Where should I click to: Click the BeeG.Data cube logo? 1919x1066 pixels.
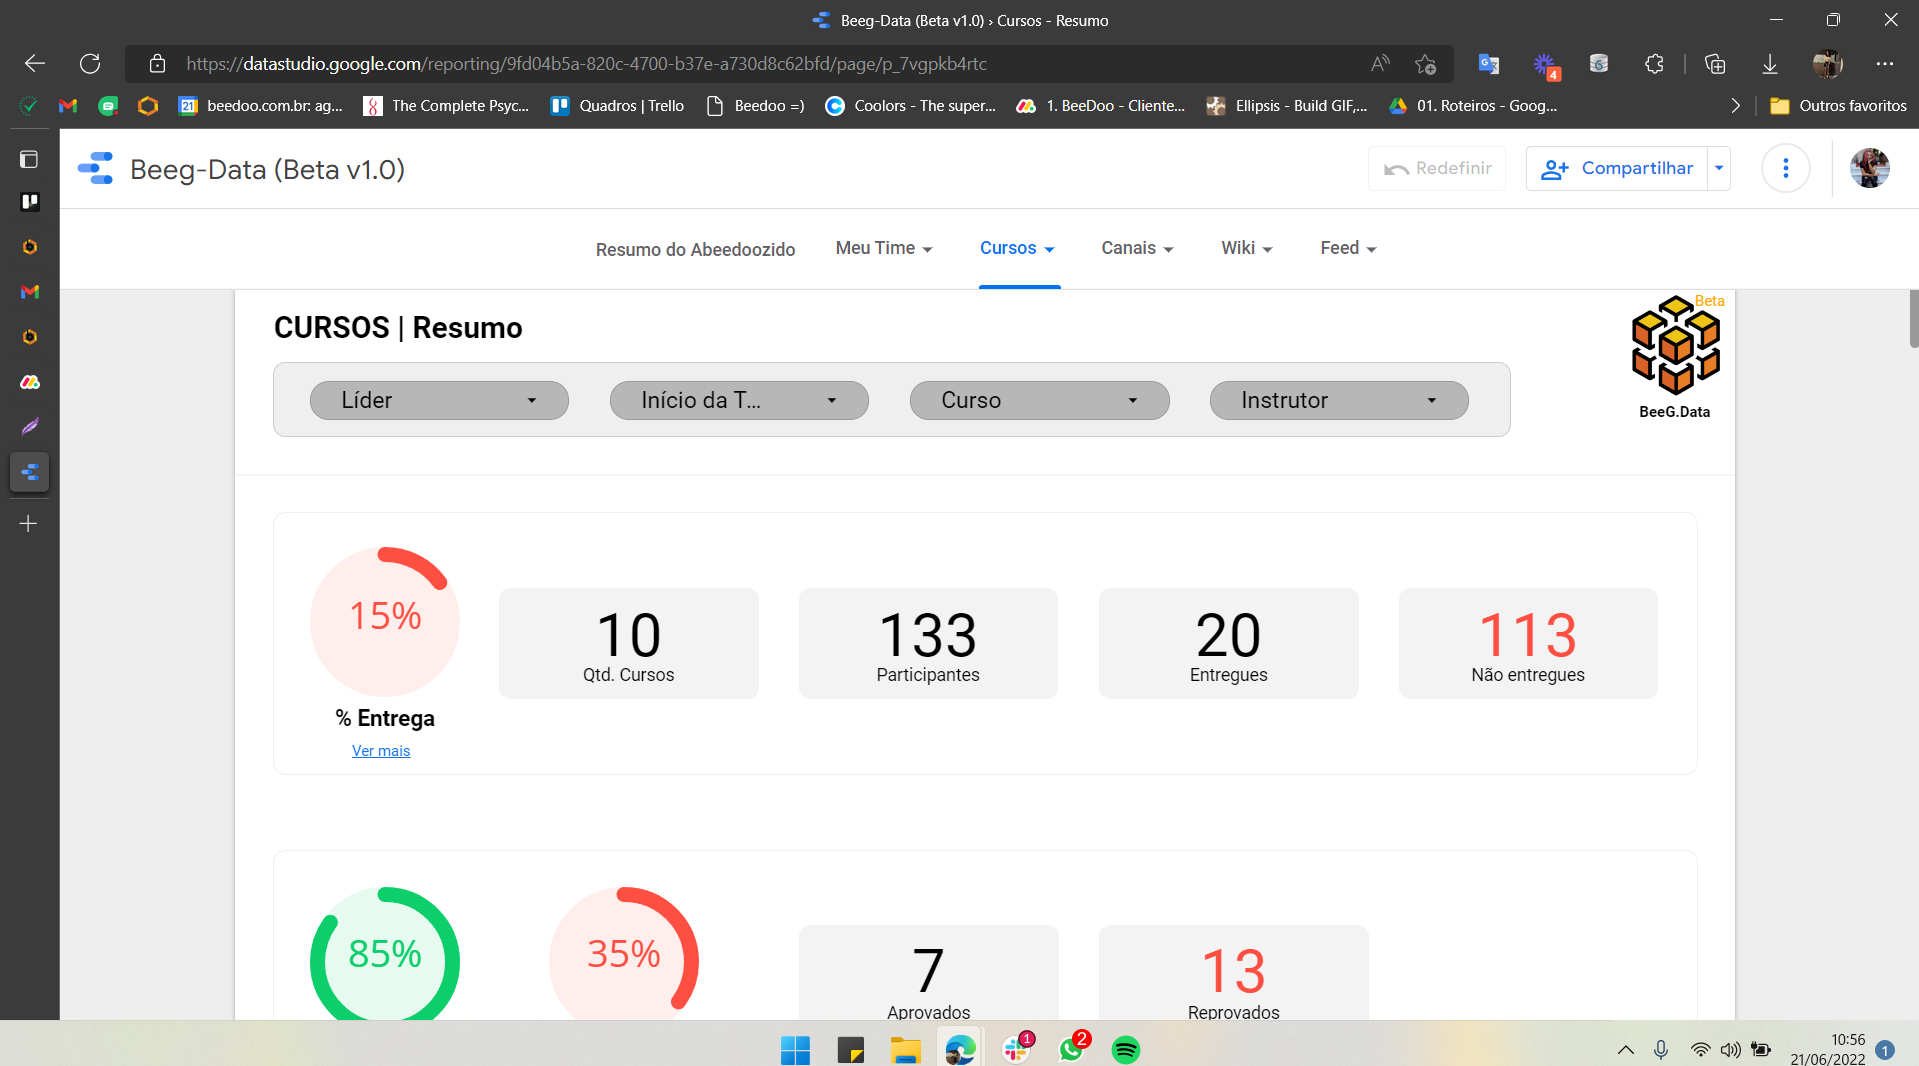point(1675,346)
